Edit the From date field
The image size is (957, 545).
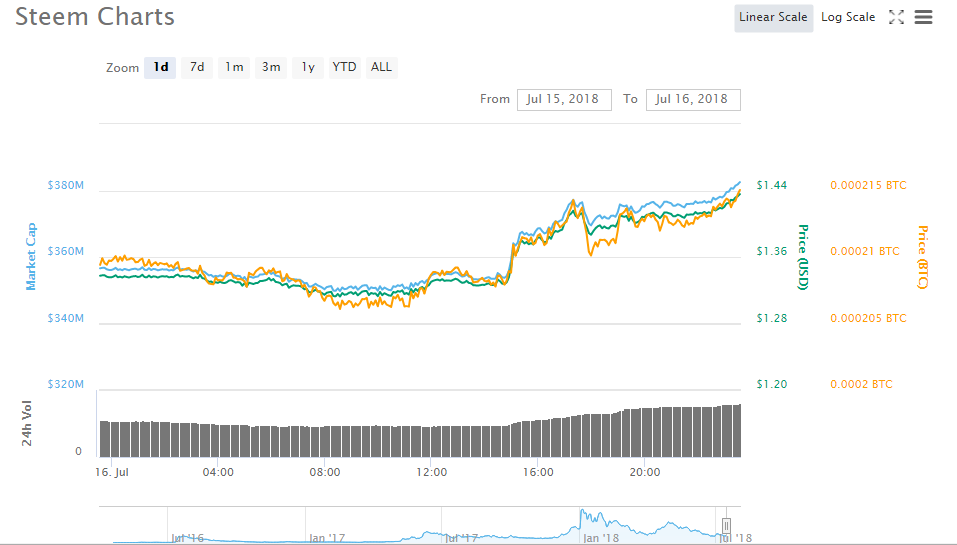pyautogui.click(x=564, y=99)
